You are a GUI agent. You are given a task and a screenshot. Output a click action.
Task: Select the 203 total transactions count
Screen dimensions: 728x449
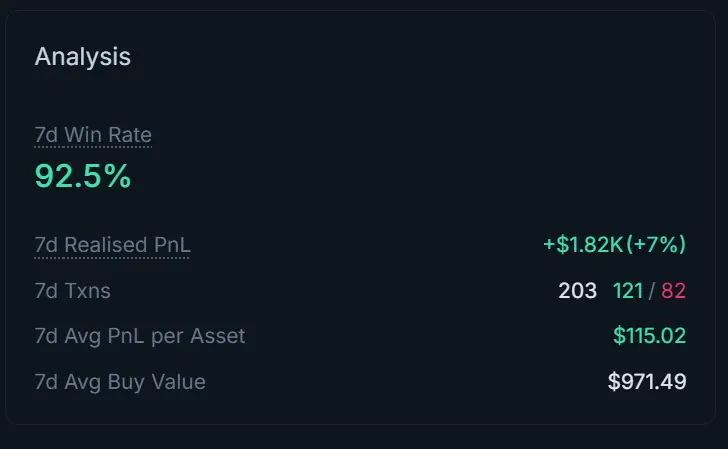point(577,291)
